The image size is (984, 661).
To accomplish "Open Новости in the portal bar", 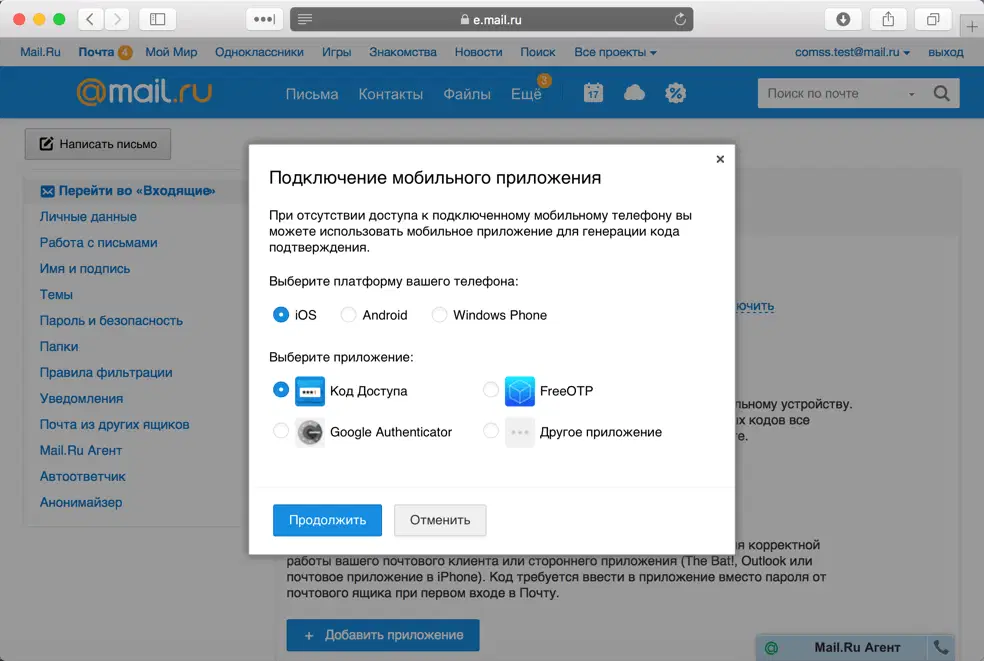I will tap(478, 52).
